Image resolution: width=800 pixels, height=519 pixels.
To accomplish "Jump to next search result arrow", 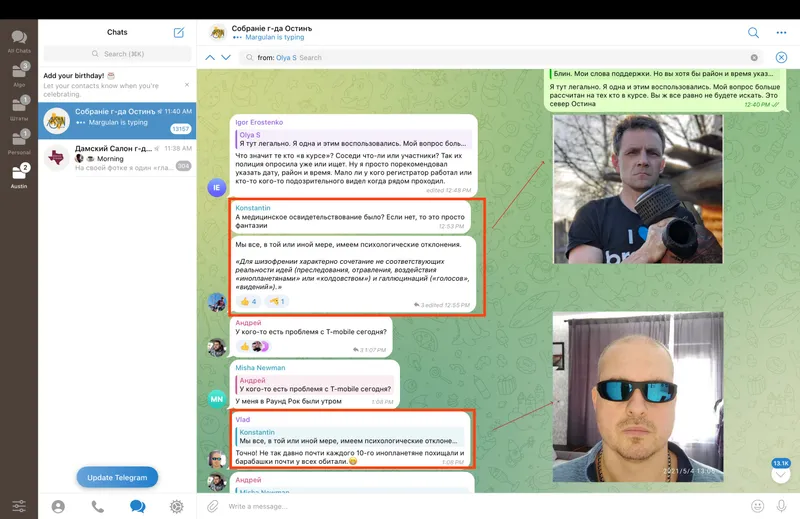I will click(226, 58).
